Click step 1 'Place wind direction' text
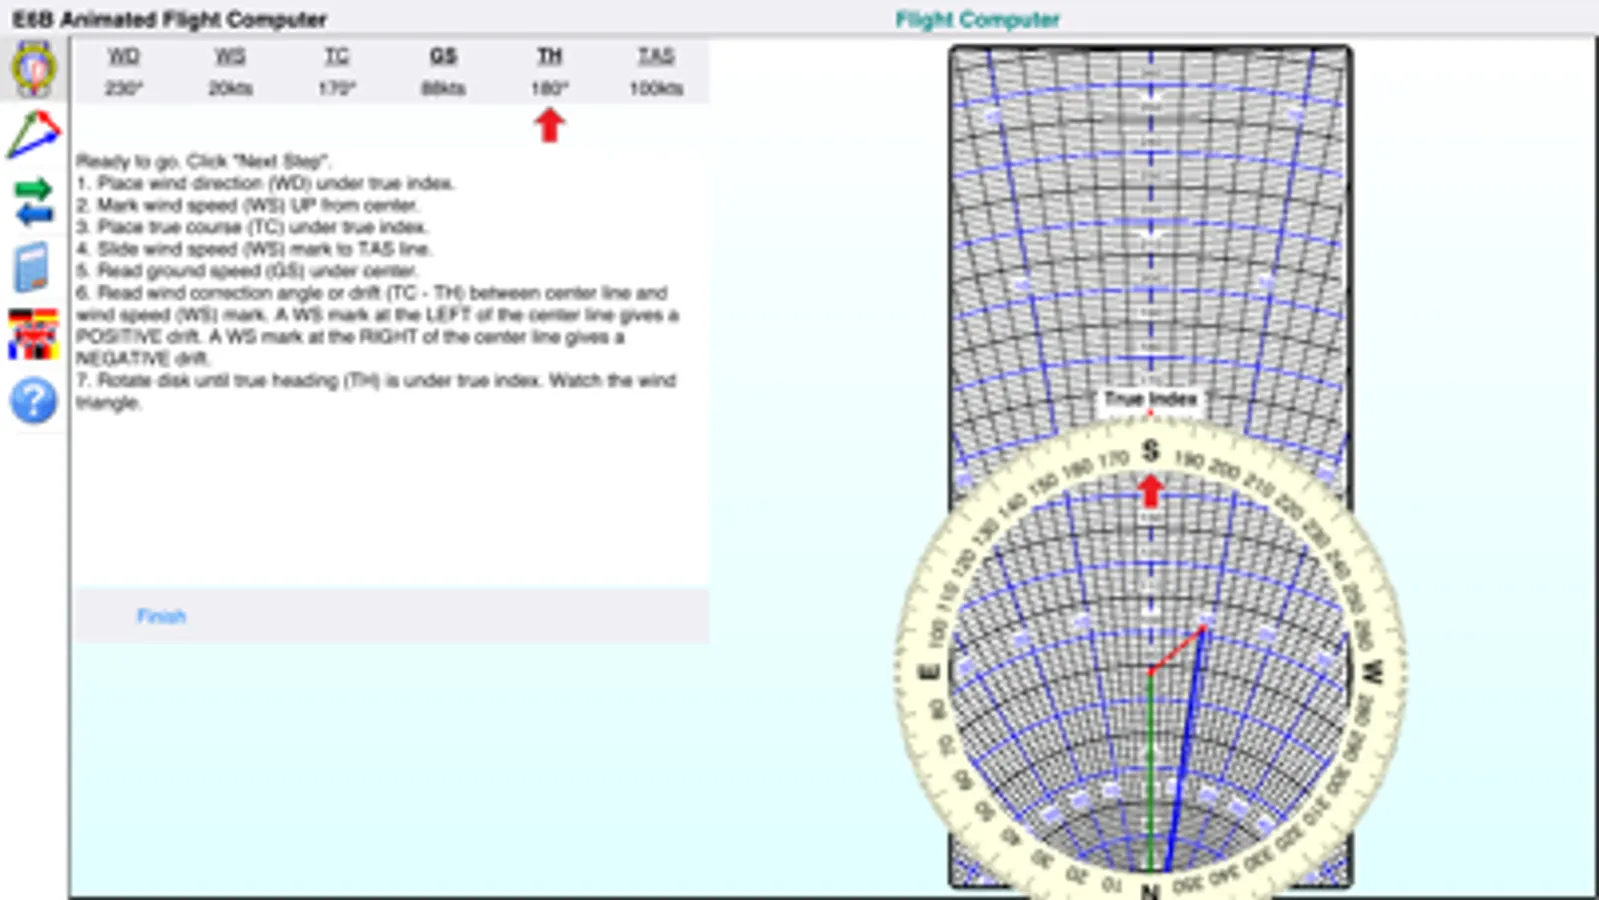The width and height of the screenshot is (1599, 900). click(x=265, y=183)
